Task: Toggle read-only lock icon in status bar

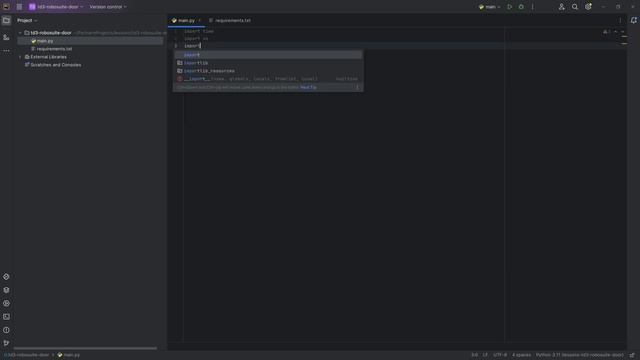Action: click(x=632, y=355)
